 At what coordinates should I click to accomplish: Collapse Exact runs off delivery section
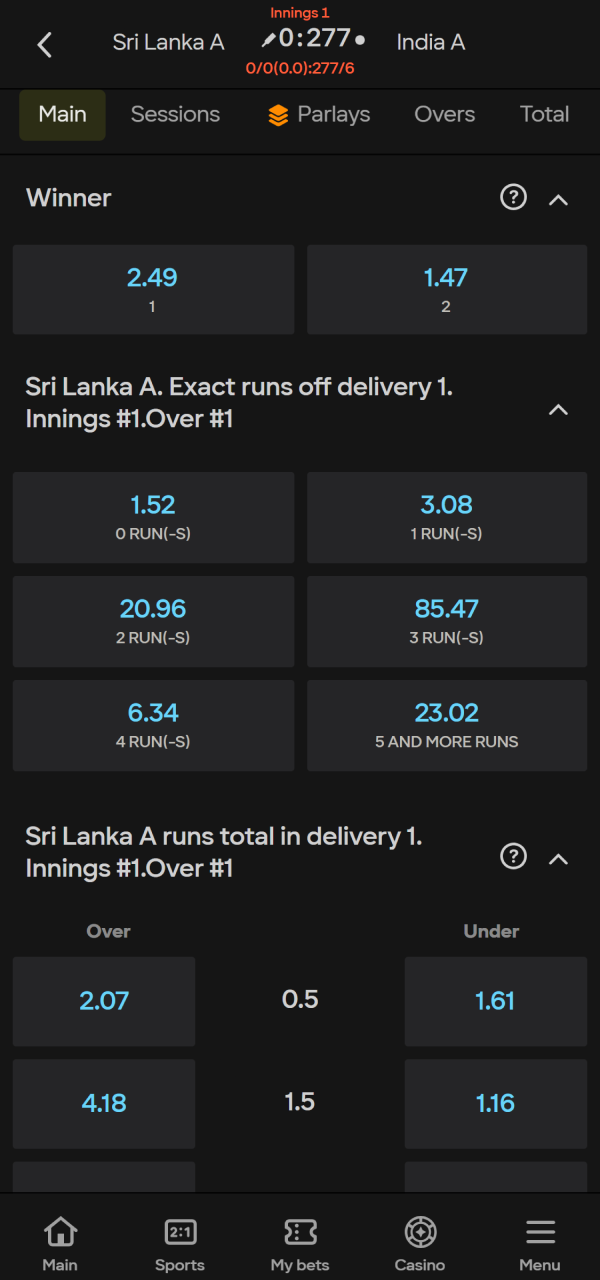[x=559, y=409]
